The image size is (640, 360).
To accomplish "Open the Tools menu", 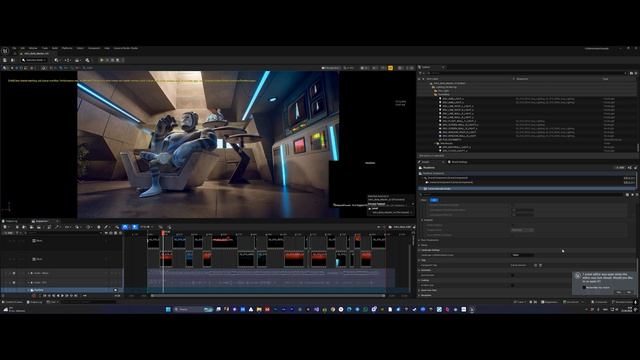I will (44, 48).
